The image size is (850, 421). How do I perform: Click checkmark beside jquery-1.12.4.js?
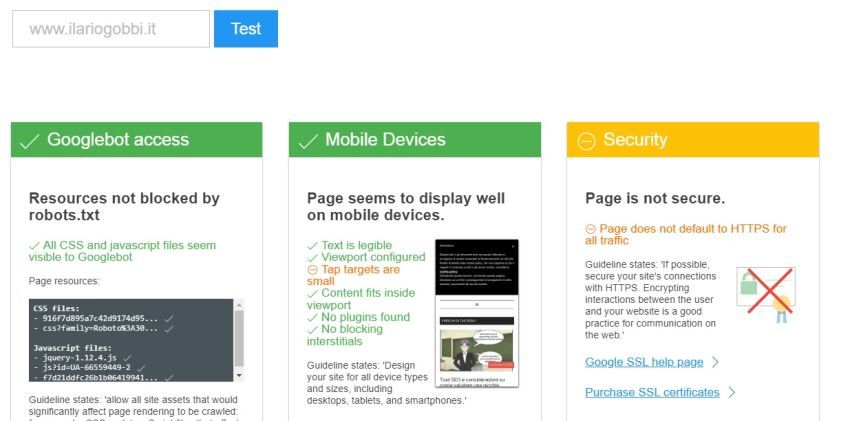127,358
